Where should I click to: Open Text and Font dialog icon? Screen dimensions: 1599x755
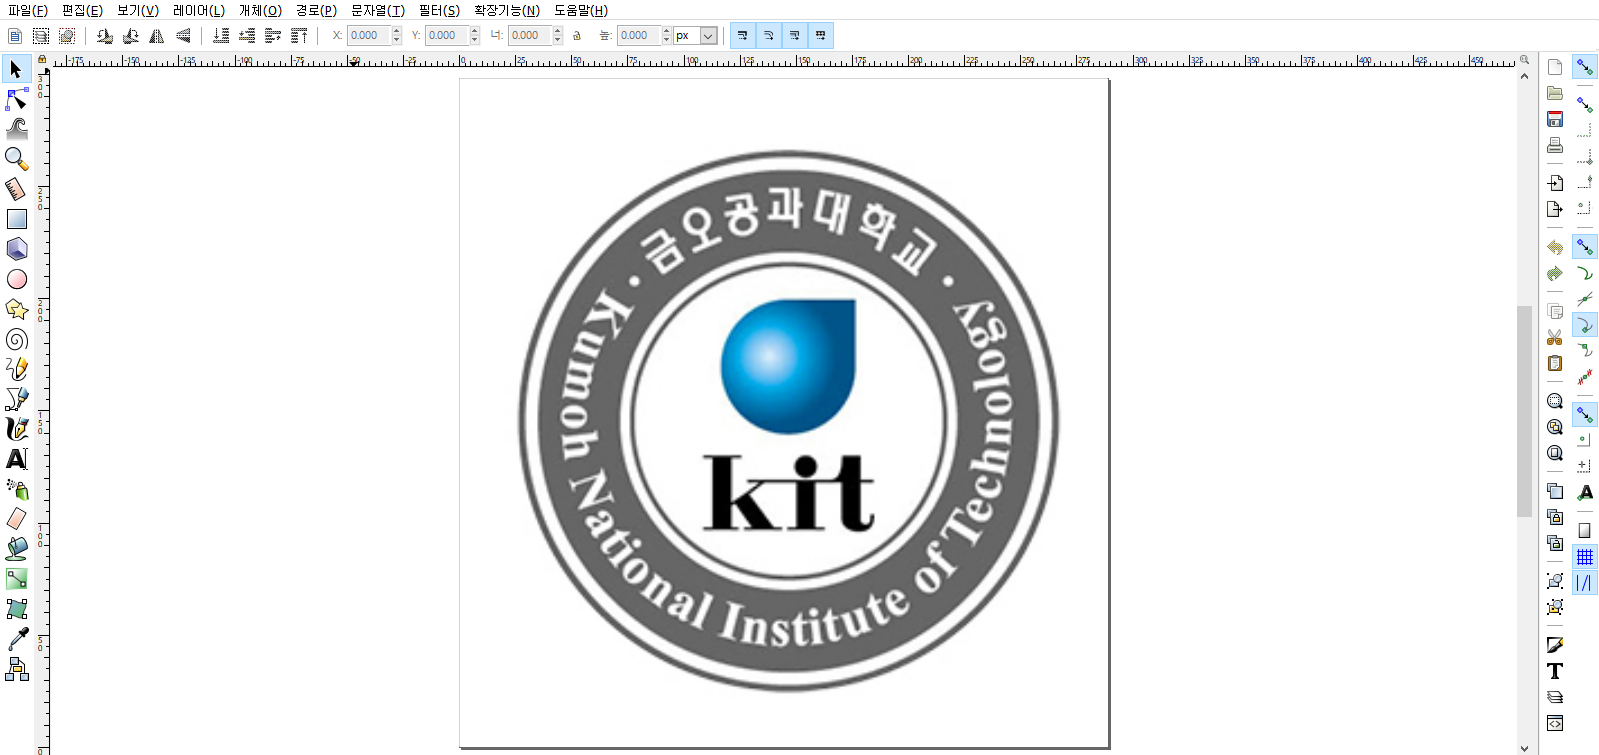click(1555, 671)
